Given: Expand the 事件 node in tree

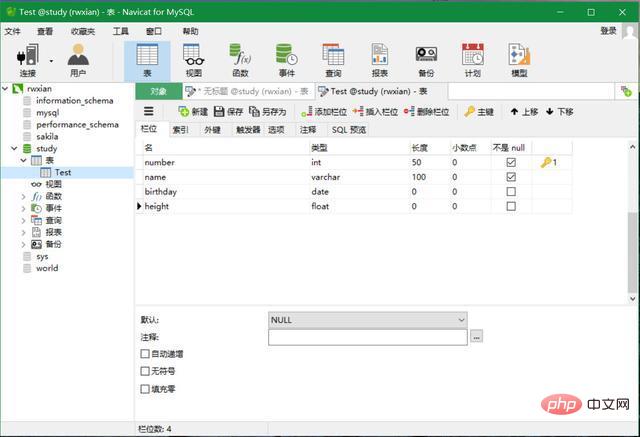Looking at the screenshot, I should click(x=24, y=209).
